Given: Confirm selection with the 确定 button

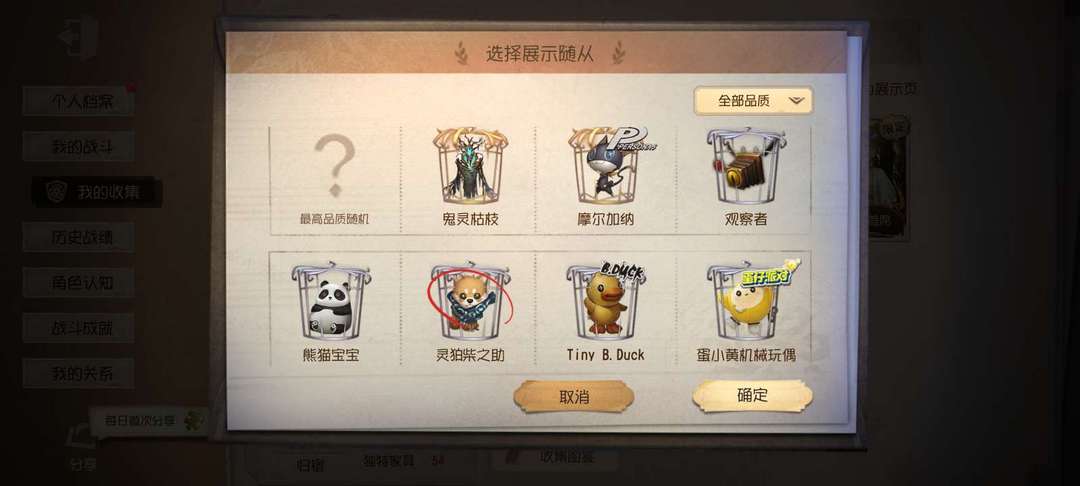Looking at the screenshot, I should coord(752,396).
